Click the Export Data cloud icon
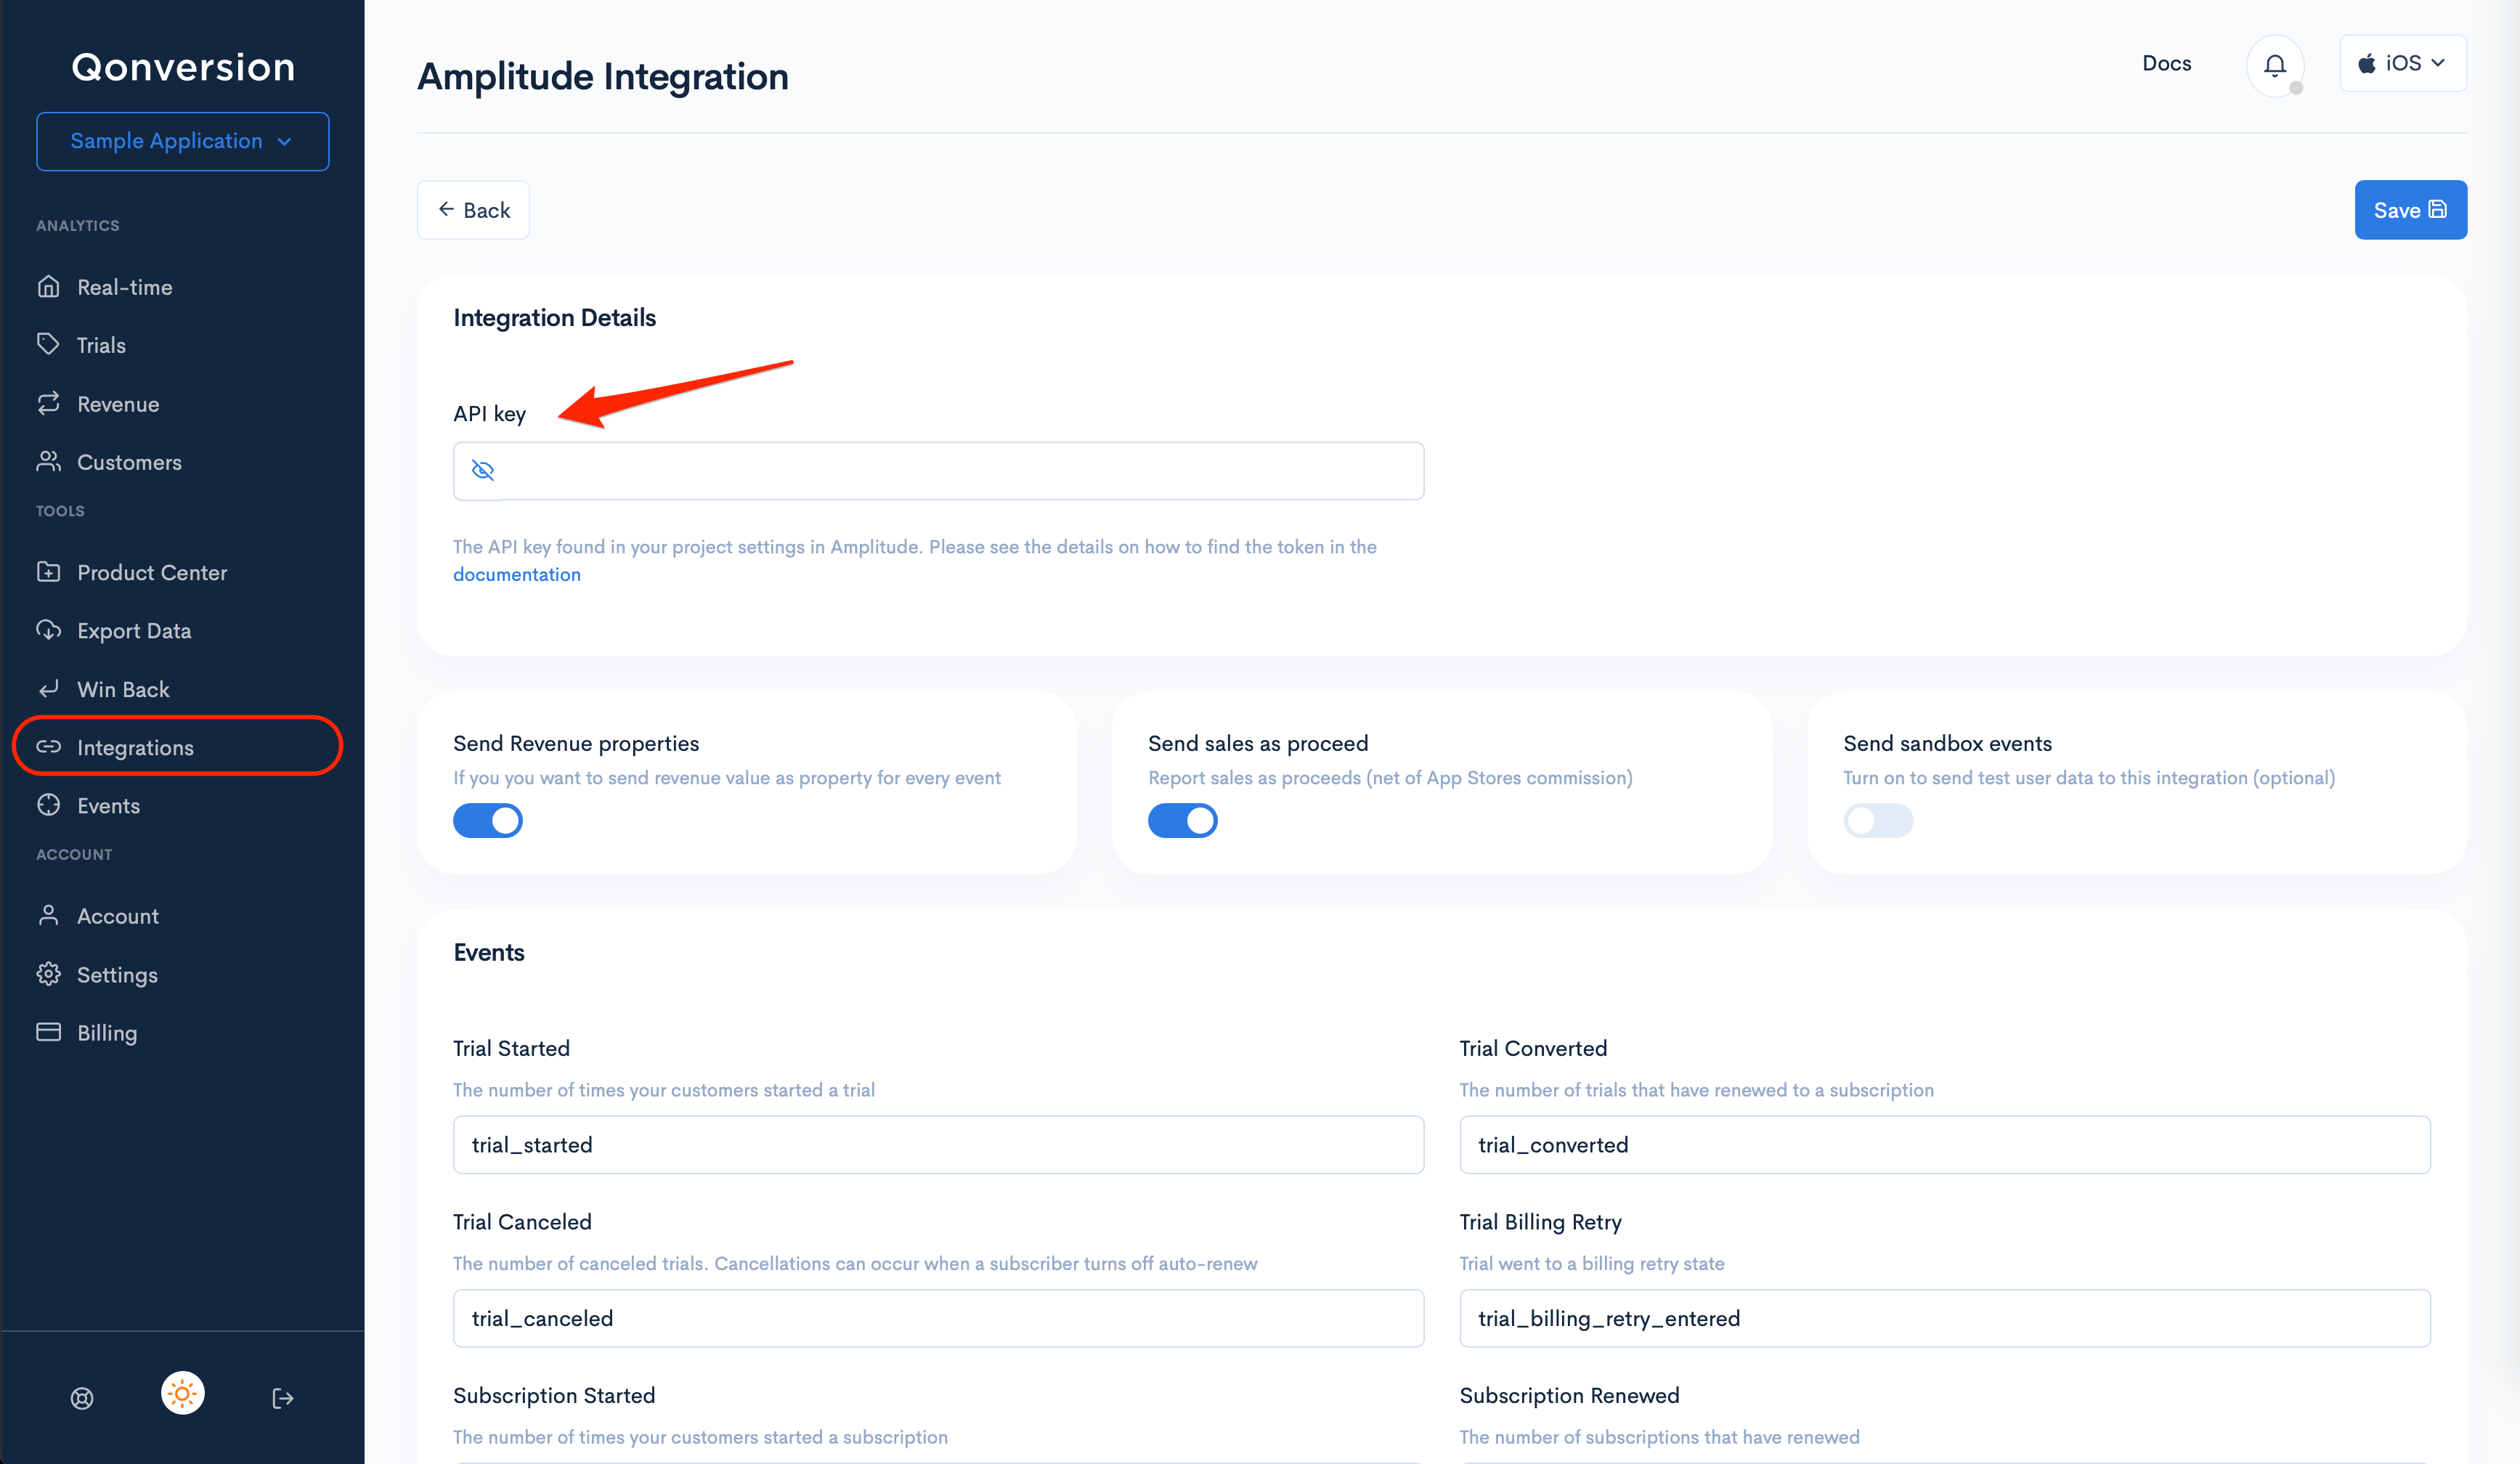Viewport: 2520px width, 1464px height. click(48, 630)
